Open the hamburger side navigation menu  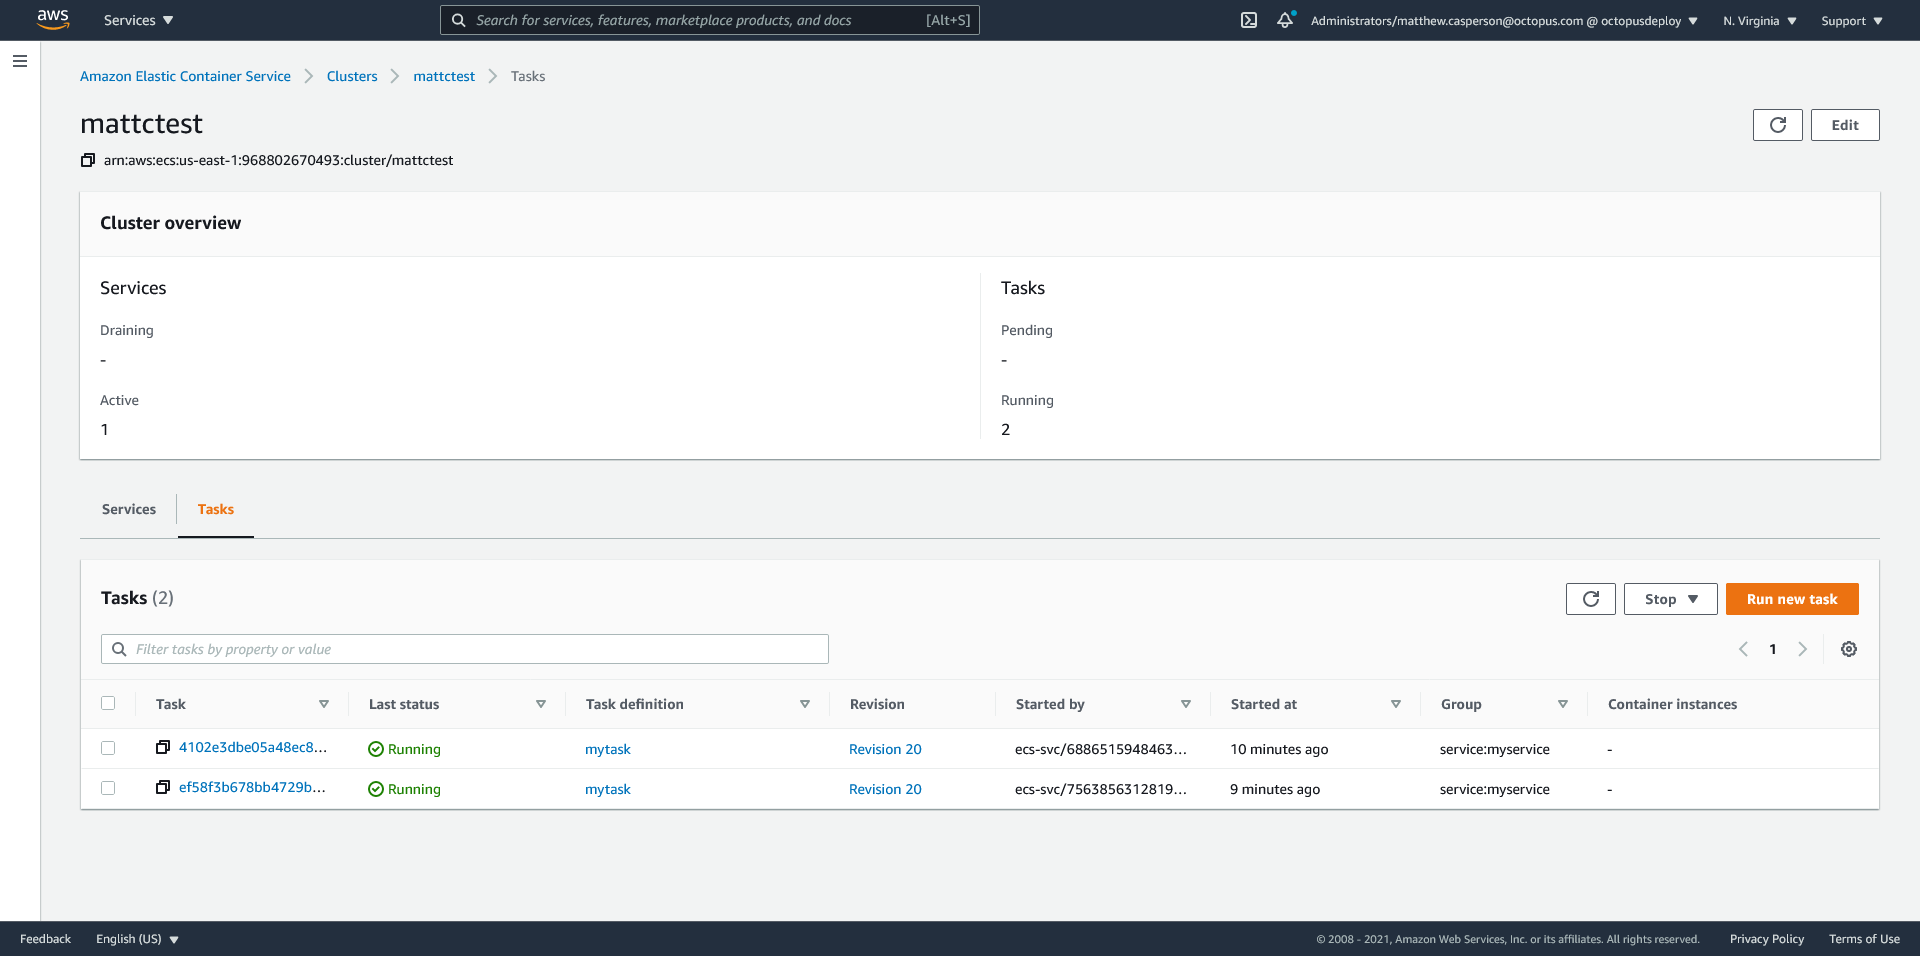20,61
